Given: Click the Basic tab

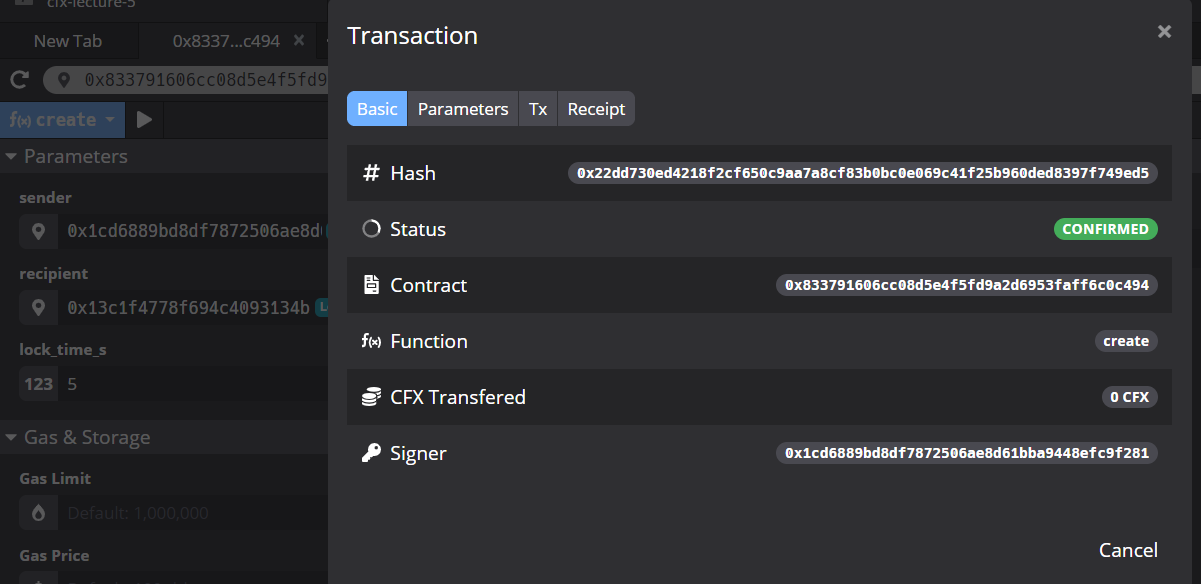Looking at the screenshot, I should 377,109.
